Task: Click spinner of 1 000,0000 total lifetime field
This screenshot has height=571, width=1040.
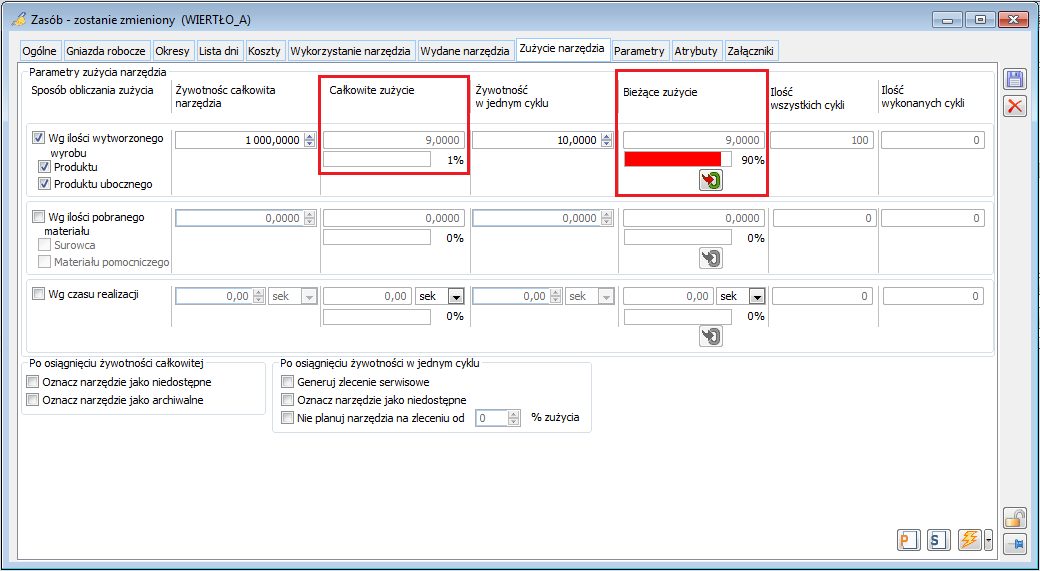Action: pyautogui.click(x=309, y=140)
